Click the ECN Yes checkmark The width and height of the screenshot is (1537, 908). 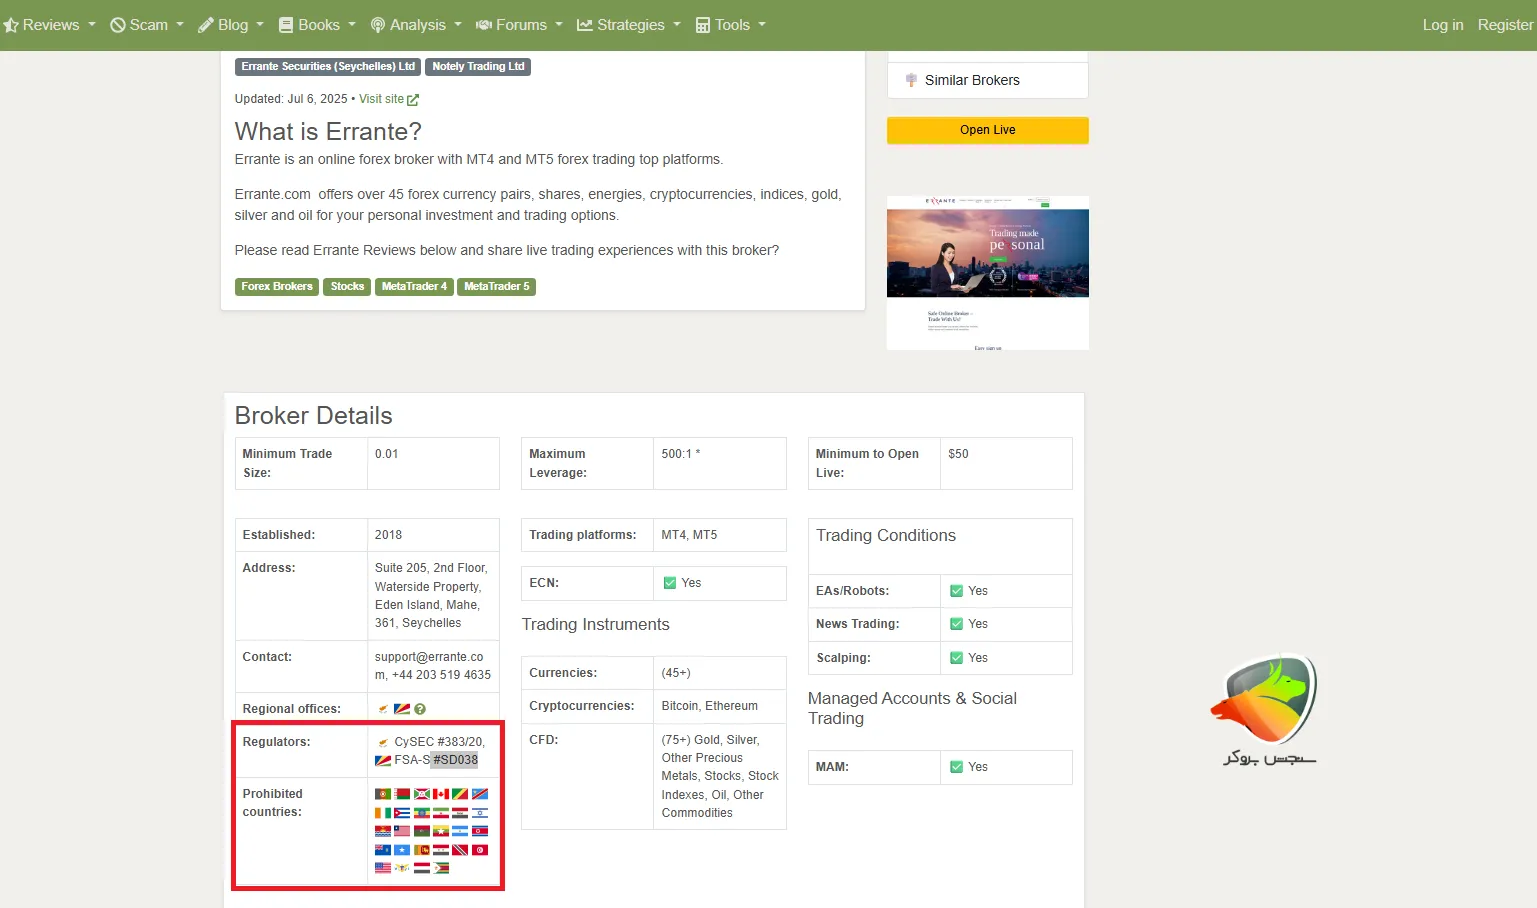pos(670,583)
